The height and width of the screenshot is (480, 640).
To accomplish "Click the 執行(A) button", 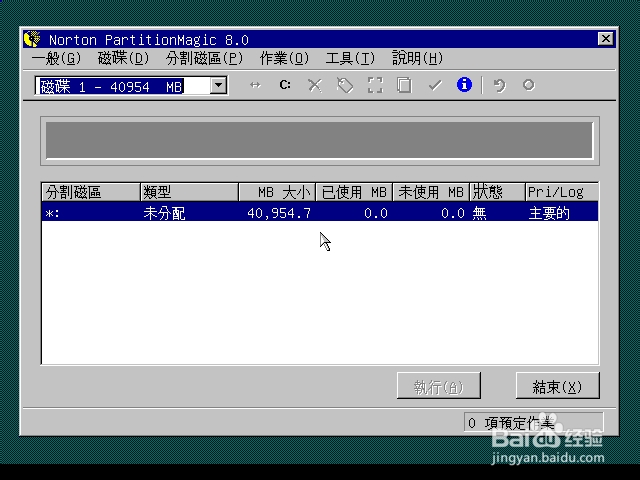I will tap(439, 385).
